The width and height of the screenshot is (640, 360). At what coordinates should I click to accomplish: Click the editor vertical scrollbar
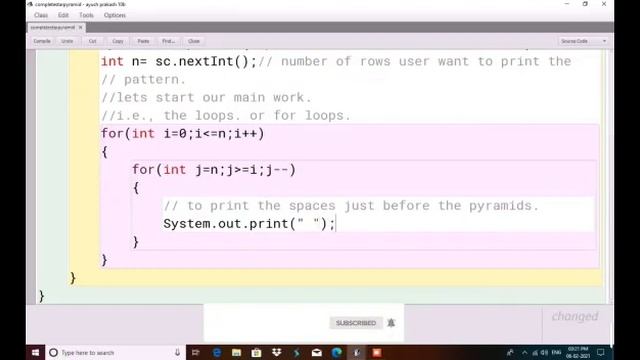coord(610,176)
